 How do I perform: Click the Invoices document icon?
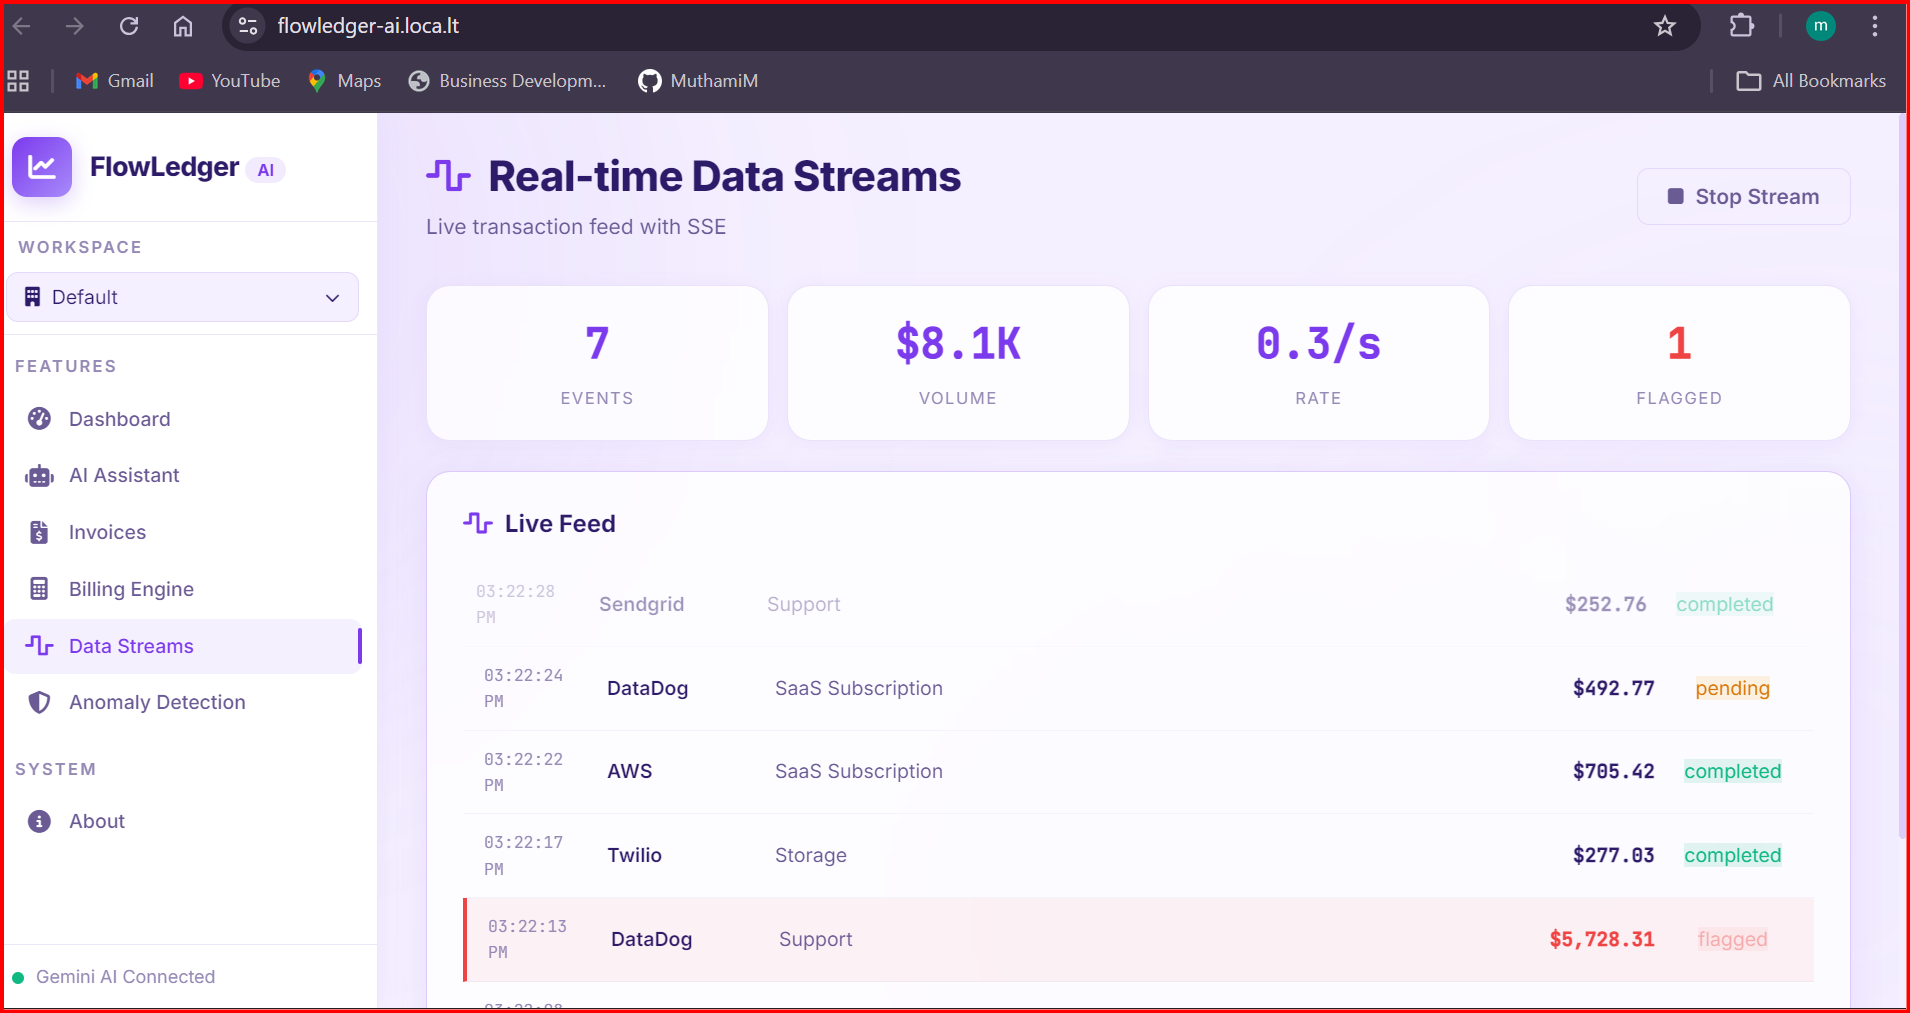[39, 532]
